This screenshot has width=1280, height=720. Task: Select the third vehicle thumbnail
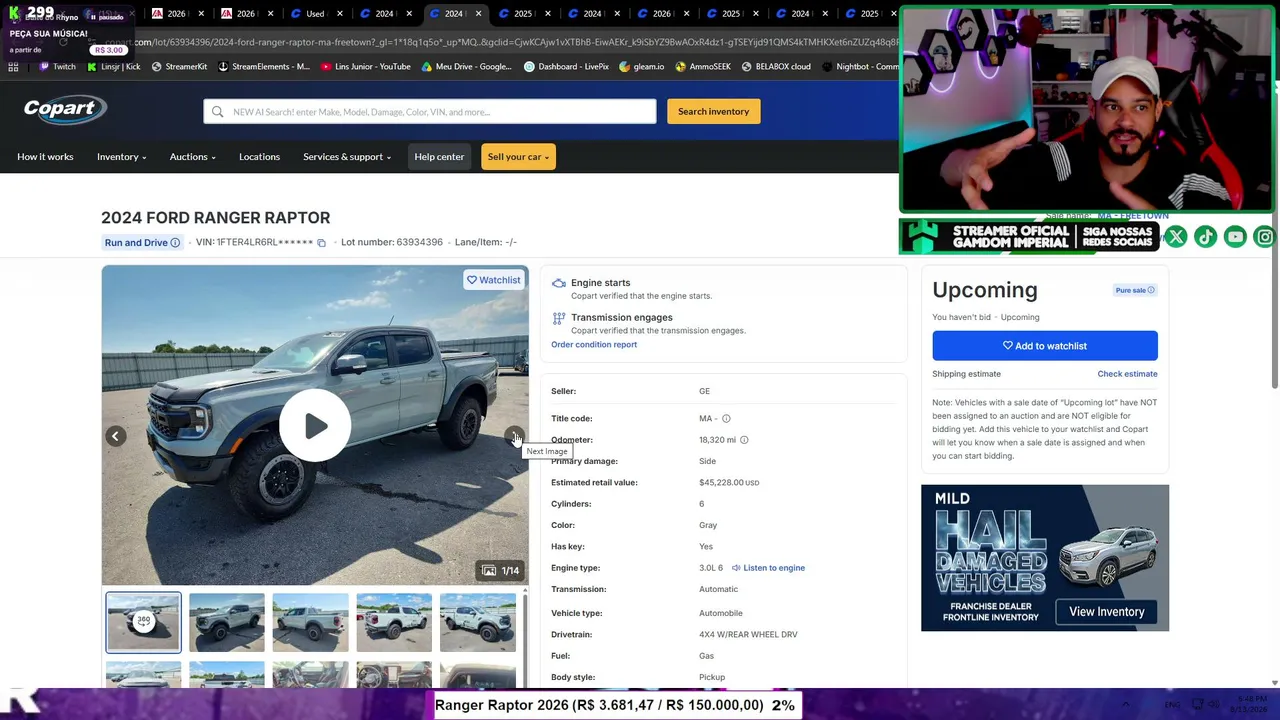point(311,622)
